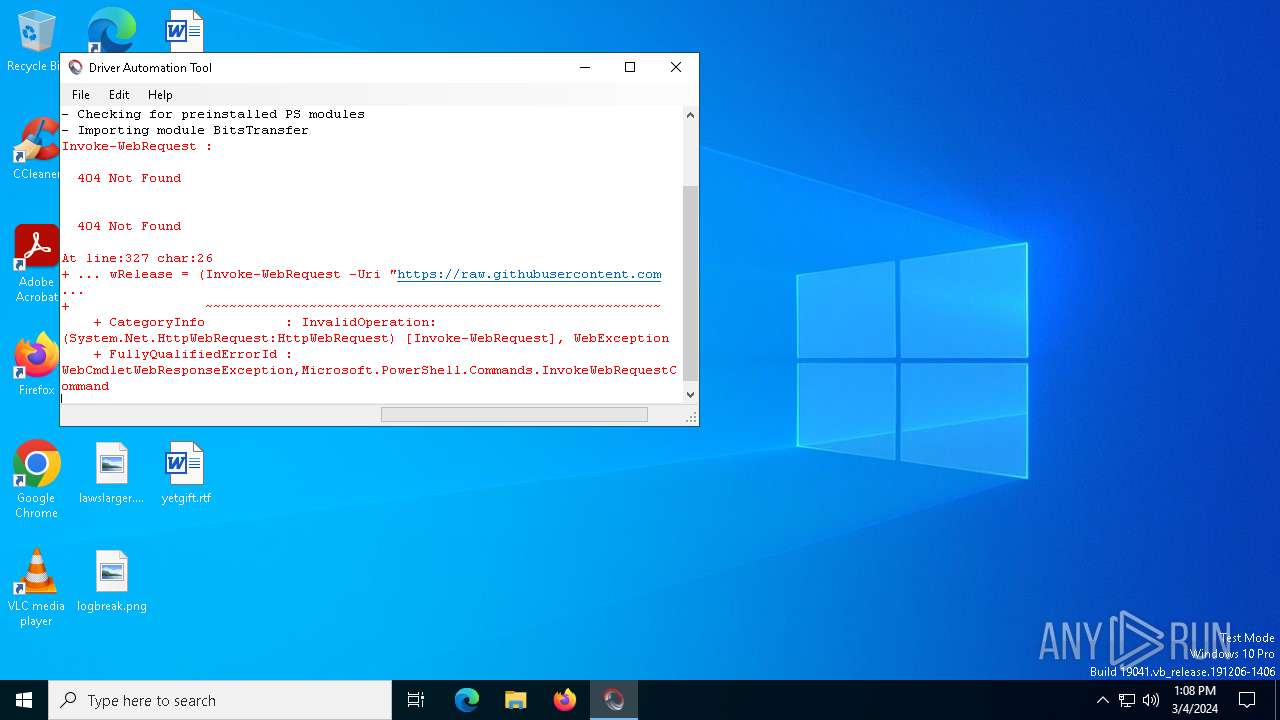
Task: Close the Driver Automation Tool window
Action: click(x=676, y=67)
